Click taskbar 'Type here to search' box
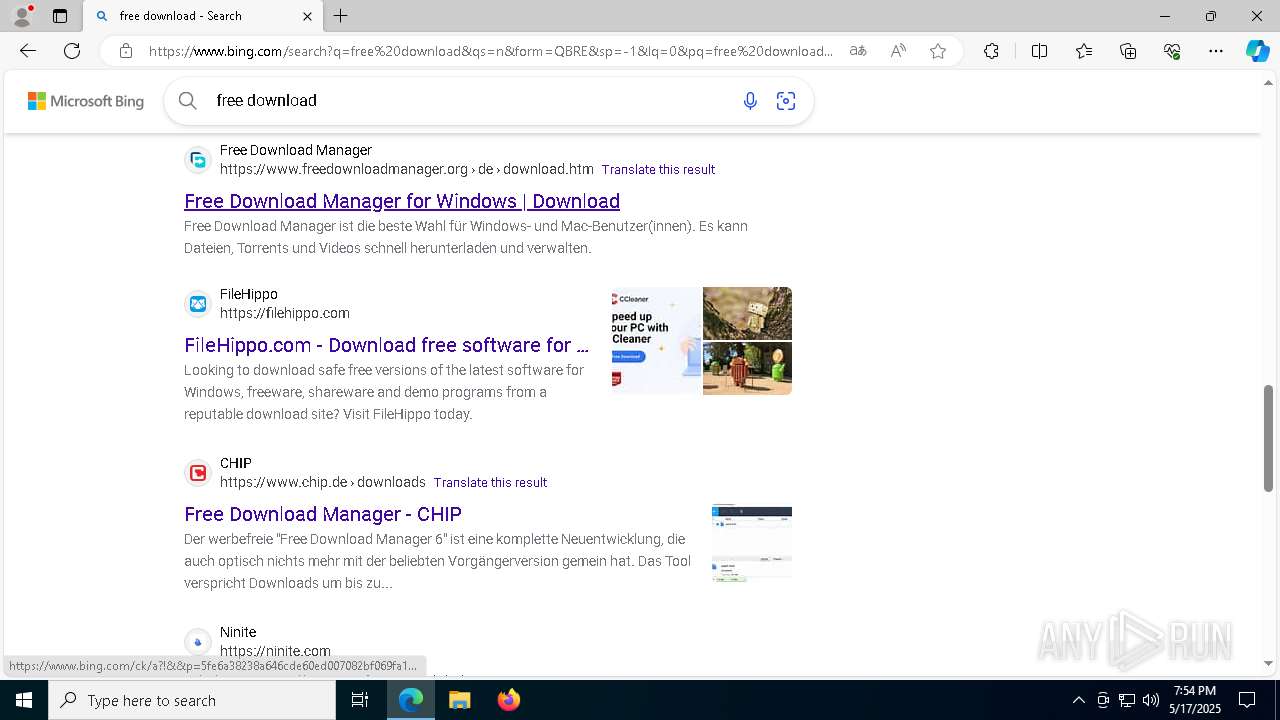 click(x=192, y=700)
